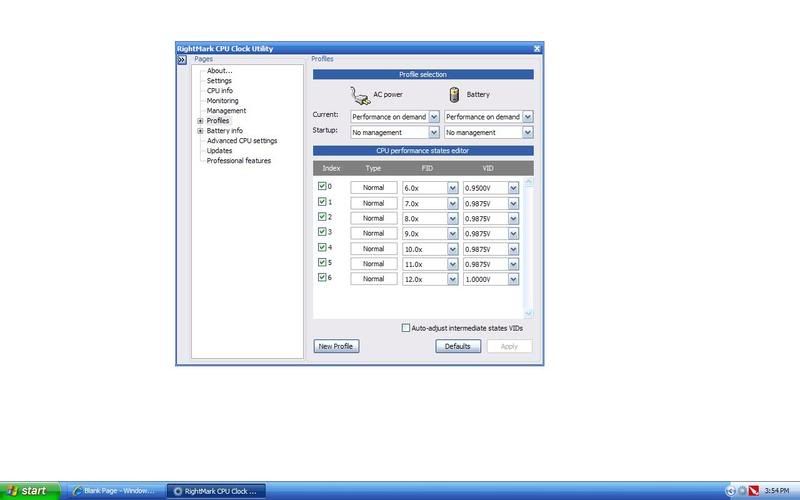Open the 9.0x FID dropdown
Screen dimensions: 800x500
pos(453,234)
